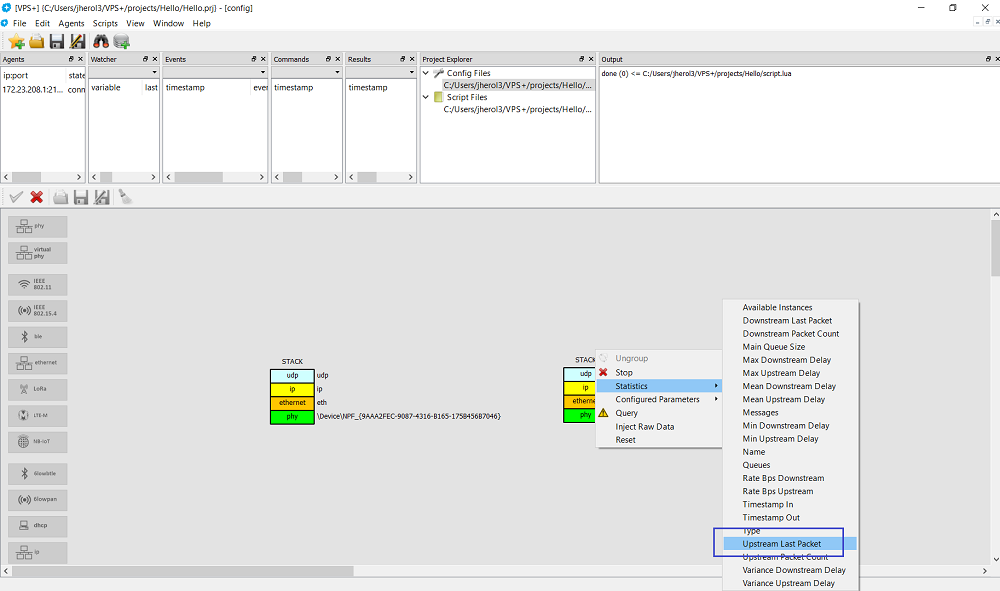Add an IEEE 802.11 block from the palette
Viewport: 1000px width, 591px height.
tap(38, 284)
